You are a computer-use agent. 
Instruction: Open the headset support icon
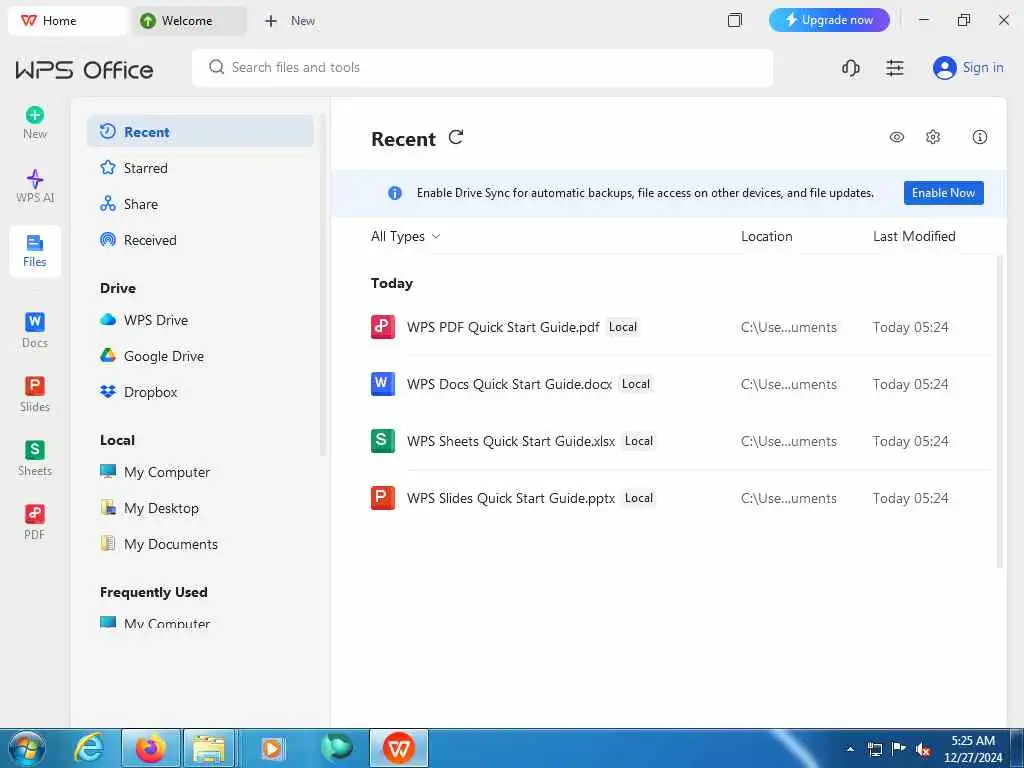click(x=850, y=68)
